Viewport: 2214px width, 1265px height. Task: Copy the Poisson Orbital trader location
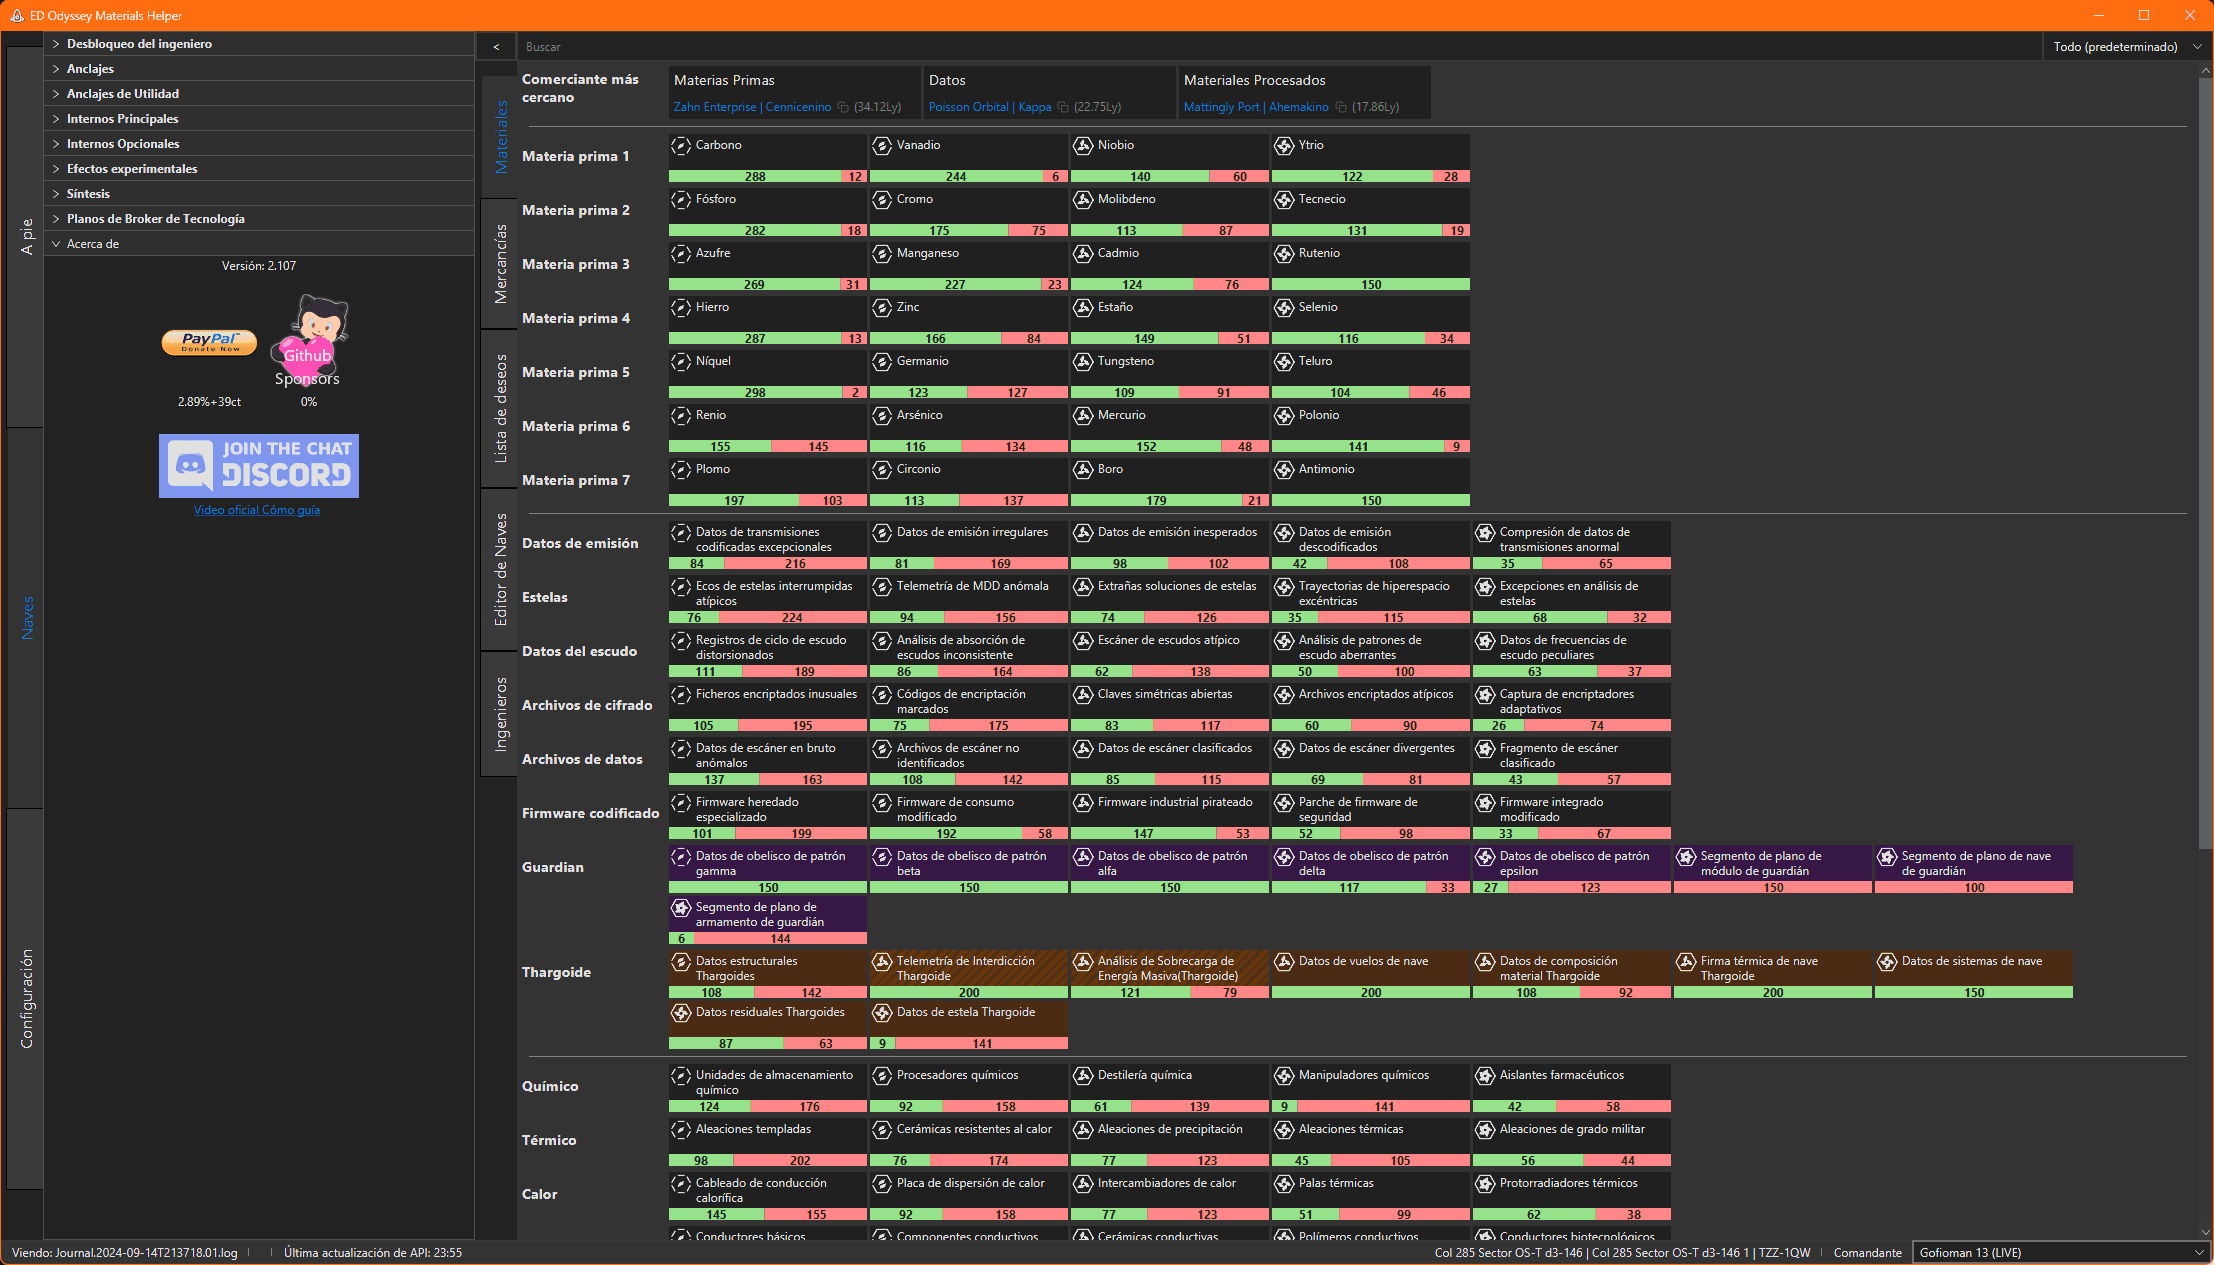tap(1063, 107)
